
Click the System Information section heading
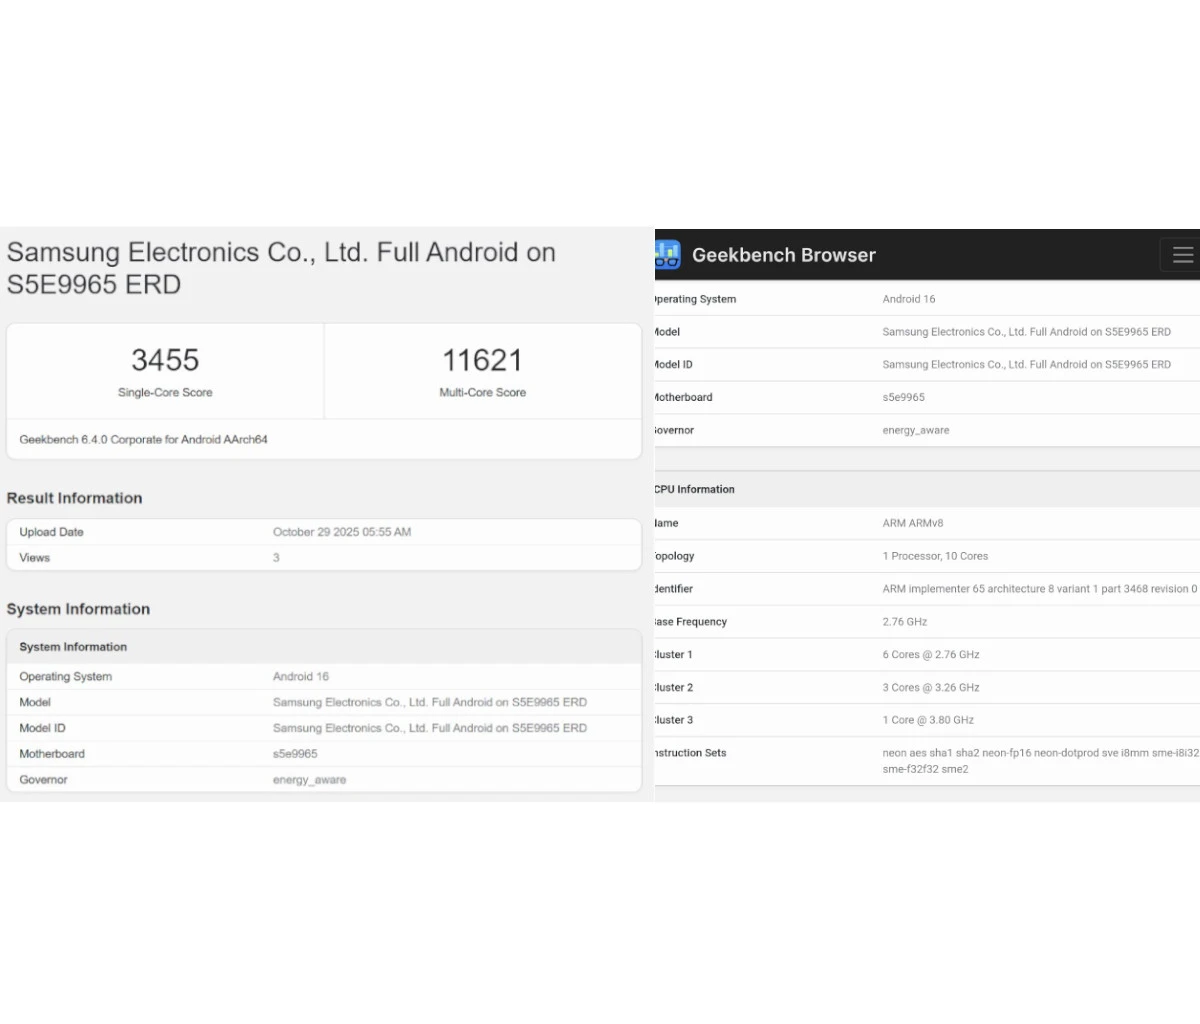[78, 609]
